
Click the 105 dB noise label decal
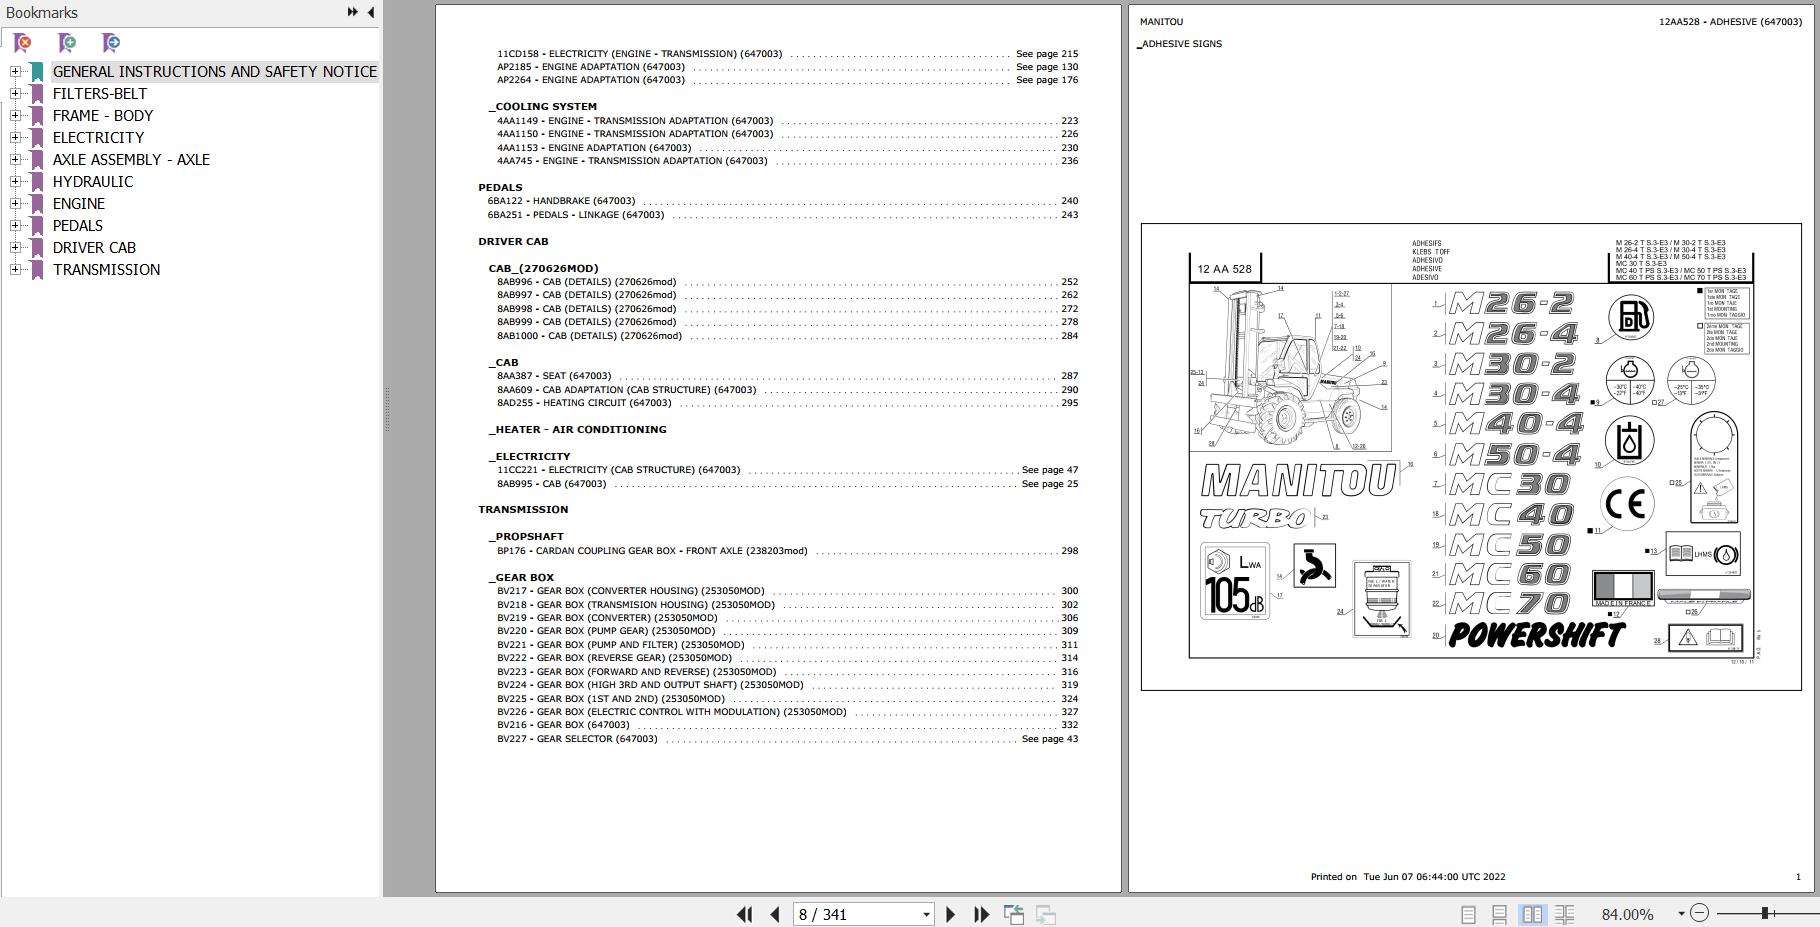1235,581
